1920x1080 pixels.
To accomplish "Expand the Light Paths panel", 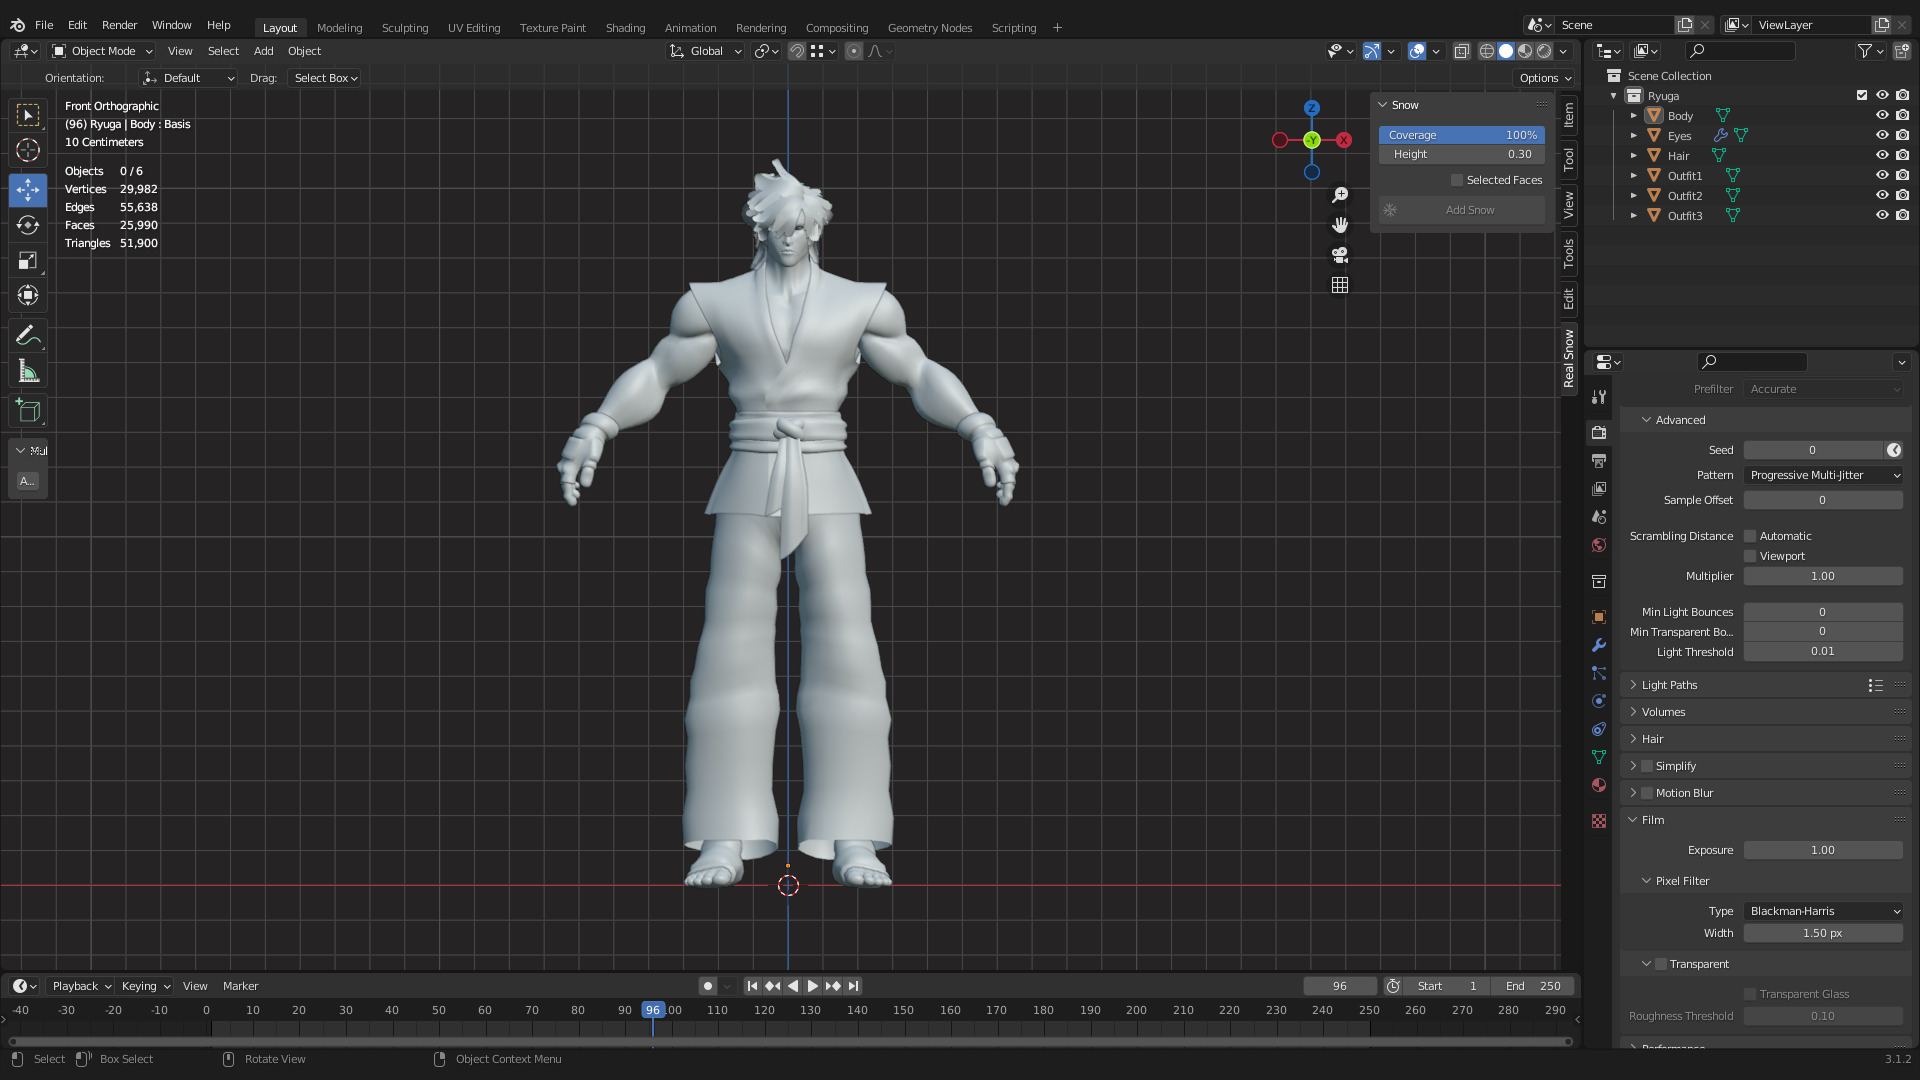I will [x=1668, y=685].
